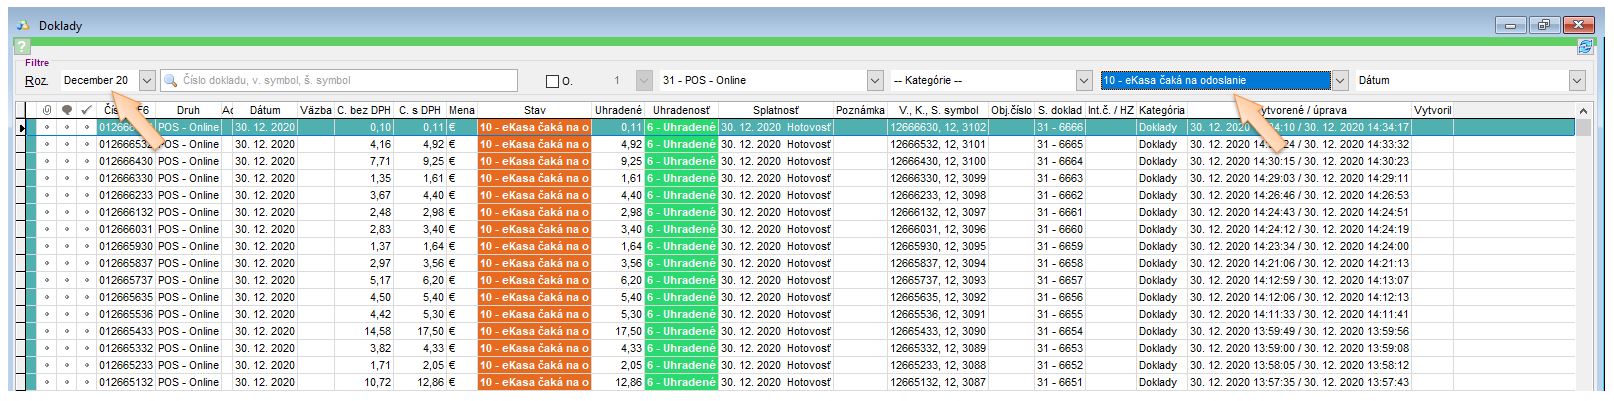This screenshot has width=1614, height=401.
Task: Select the row with document 012665433
Action: [x=126, y=331]
